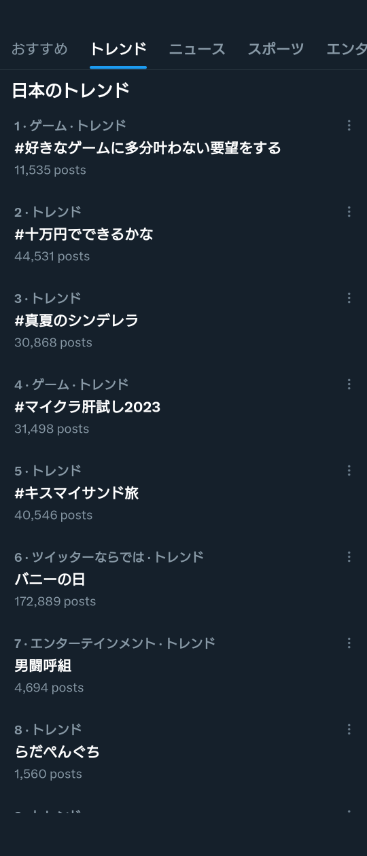Open the 男闘呼組 entertainment trend
The width and height of the screenshot is (367, 856).
point(184,665)
